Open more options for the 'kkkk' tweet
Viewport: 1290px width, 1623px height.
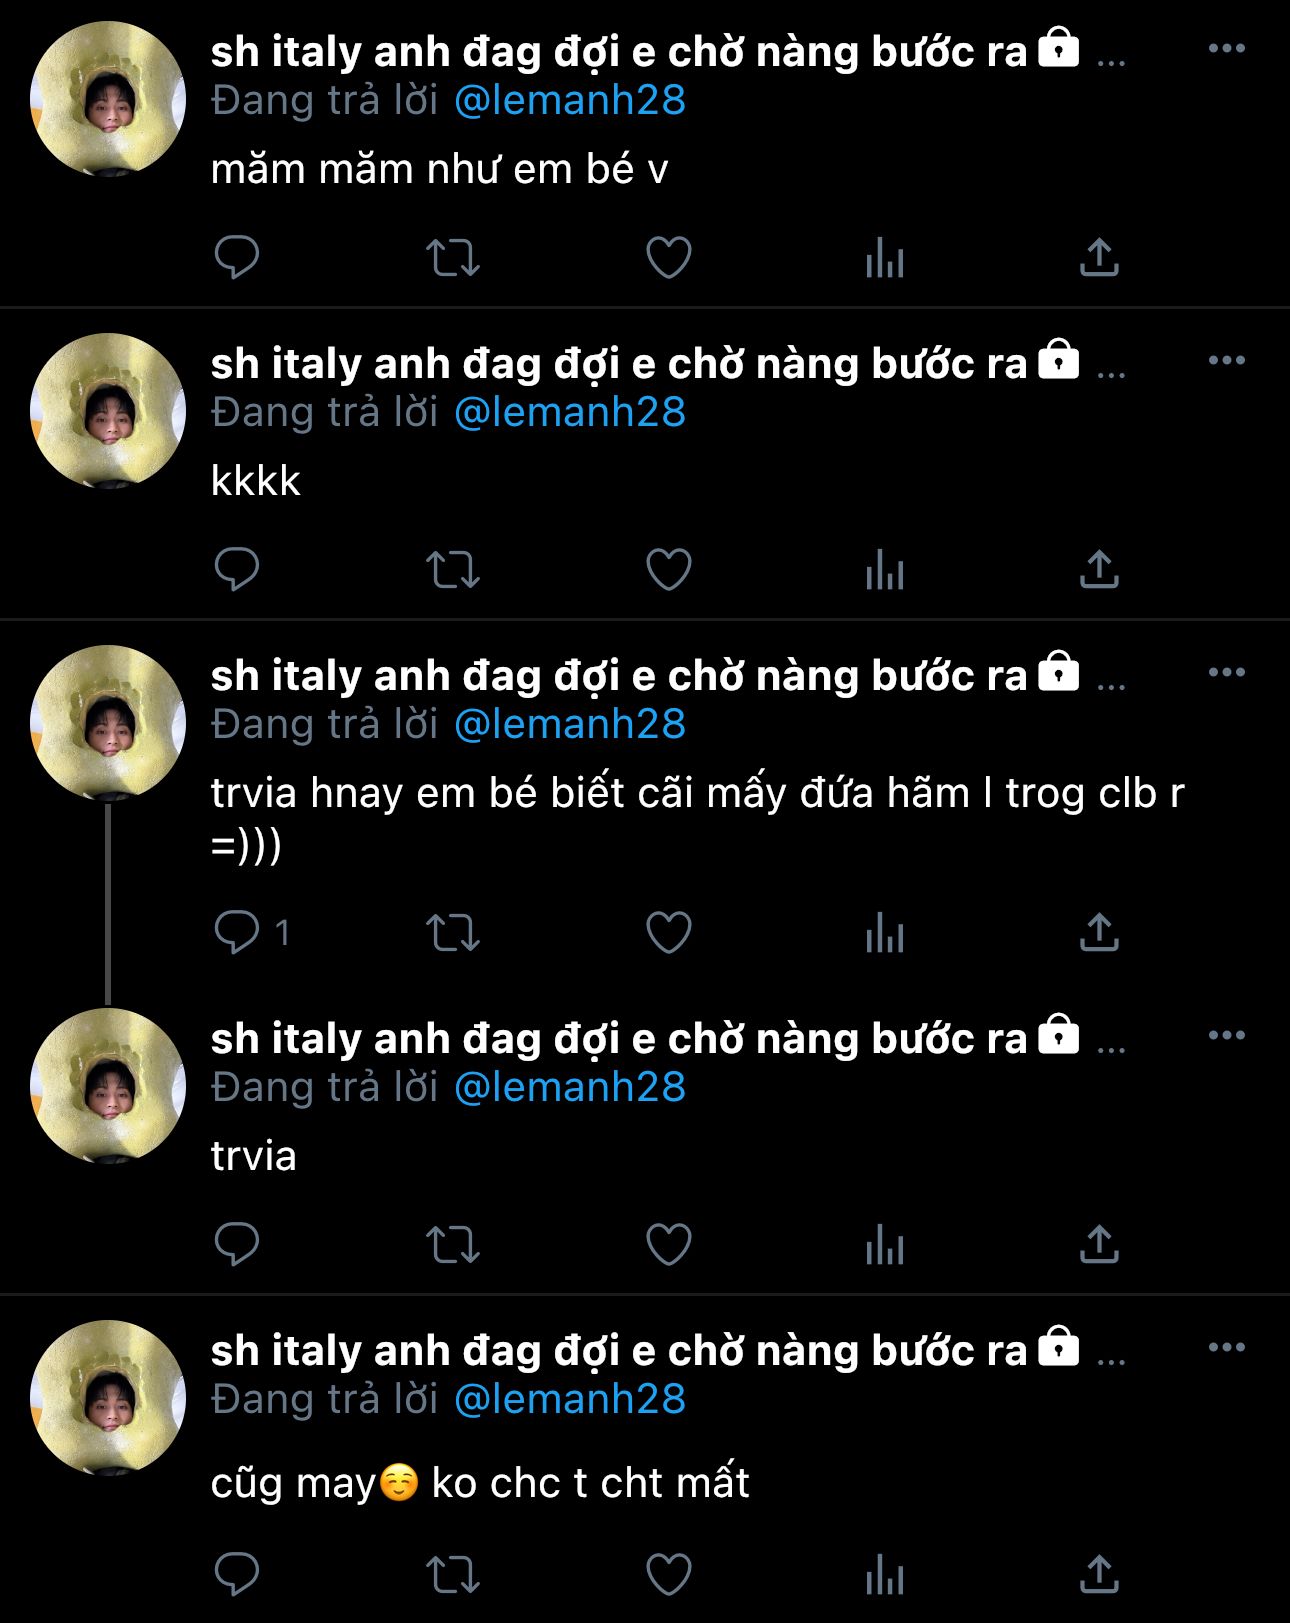1227,360
